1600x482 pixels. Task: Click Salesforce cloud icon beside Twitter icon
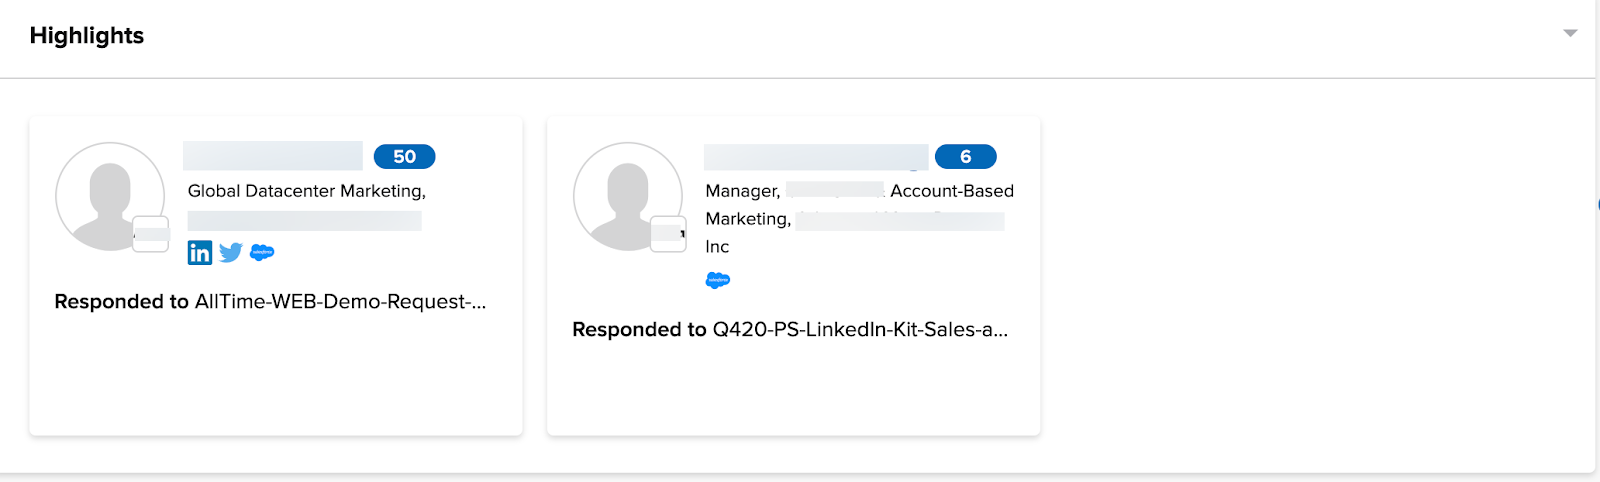click(262, 252)
